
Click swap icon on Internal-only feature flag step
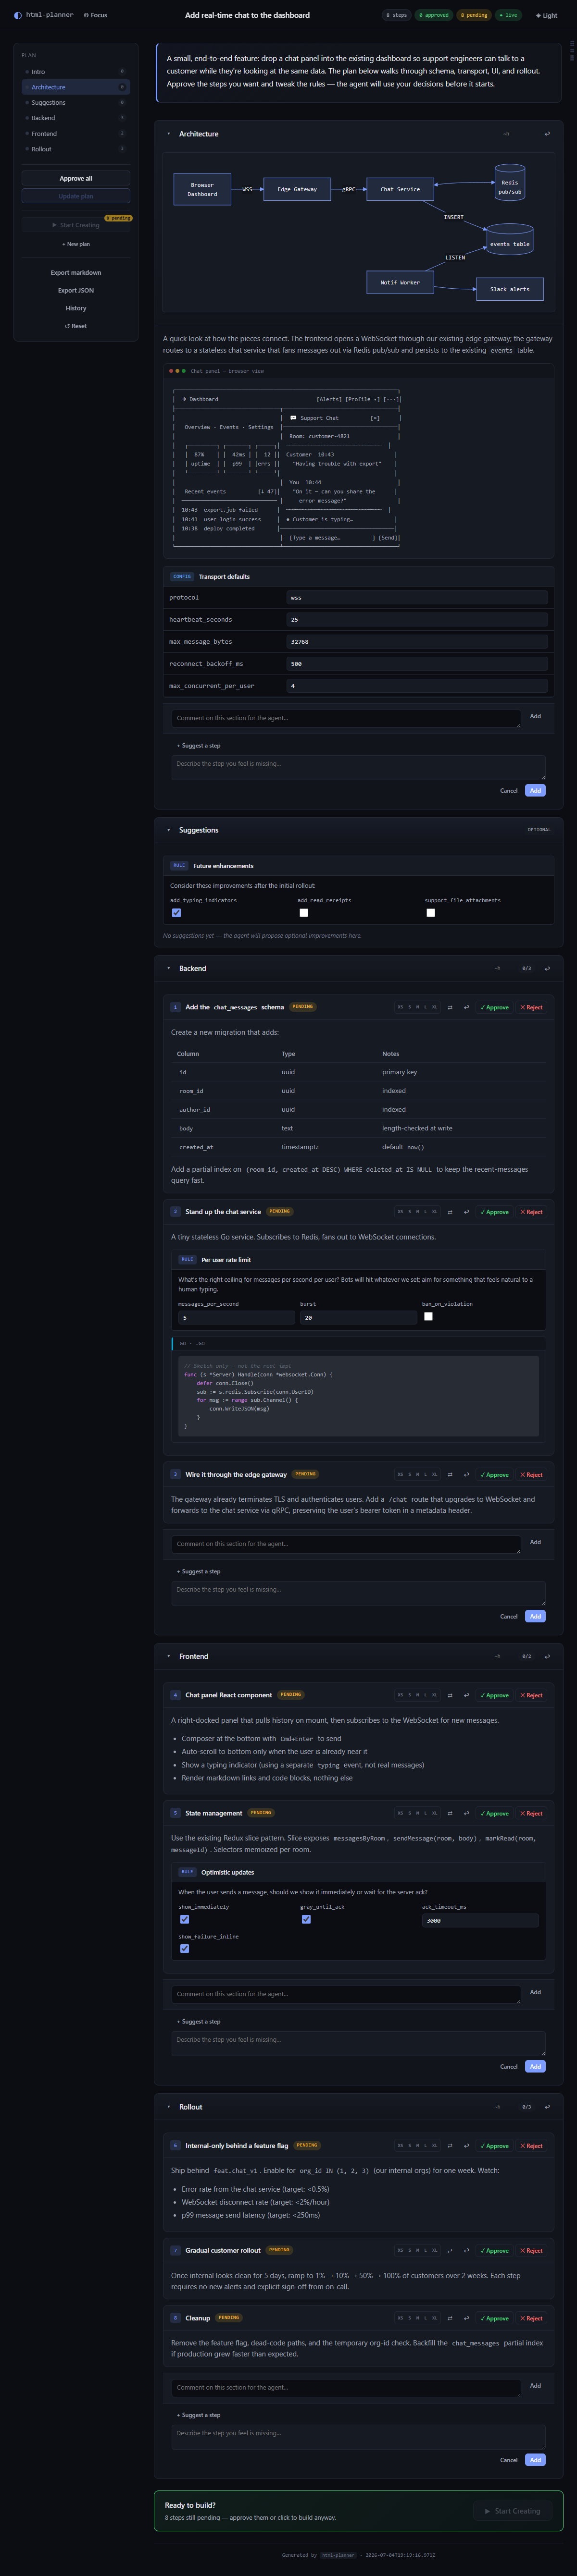tap(450, 2146)
